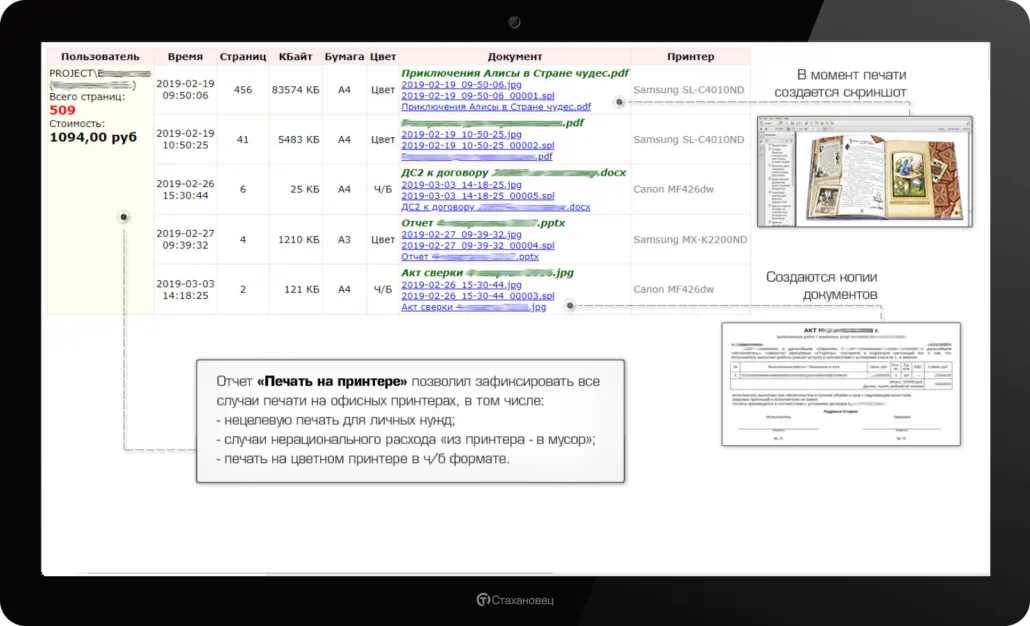Click the Страниц column header
Image resolution: width=1030 pixels, height=626 pixels.
coord(242,56)
